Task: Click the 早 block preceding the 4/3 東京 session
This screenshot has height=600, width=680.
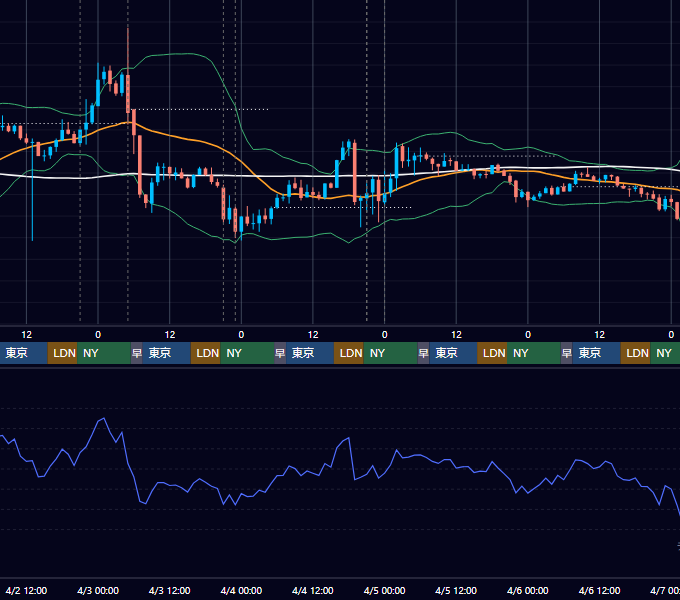Action: 137,353
